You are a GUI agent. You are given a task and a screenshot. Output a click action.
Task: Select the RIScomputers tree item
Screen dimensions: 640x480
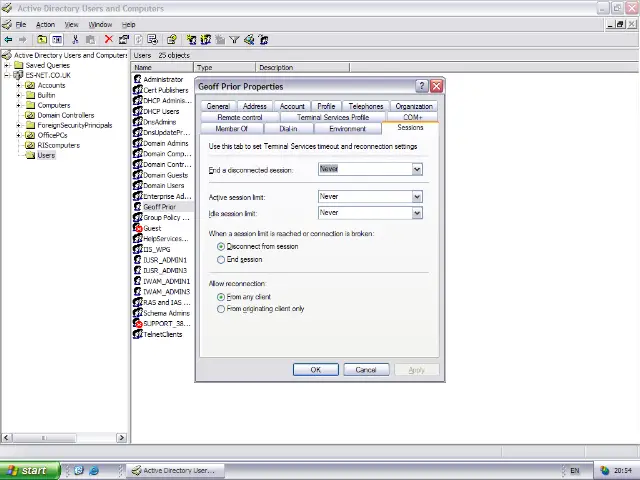[x=59, y=145]
